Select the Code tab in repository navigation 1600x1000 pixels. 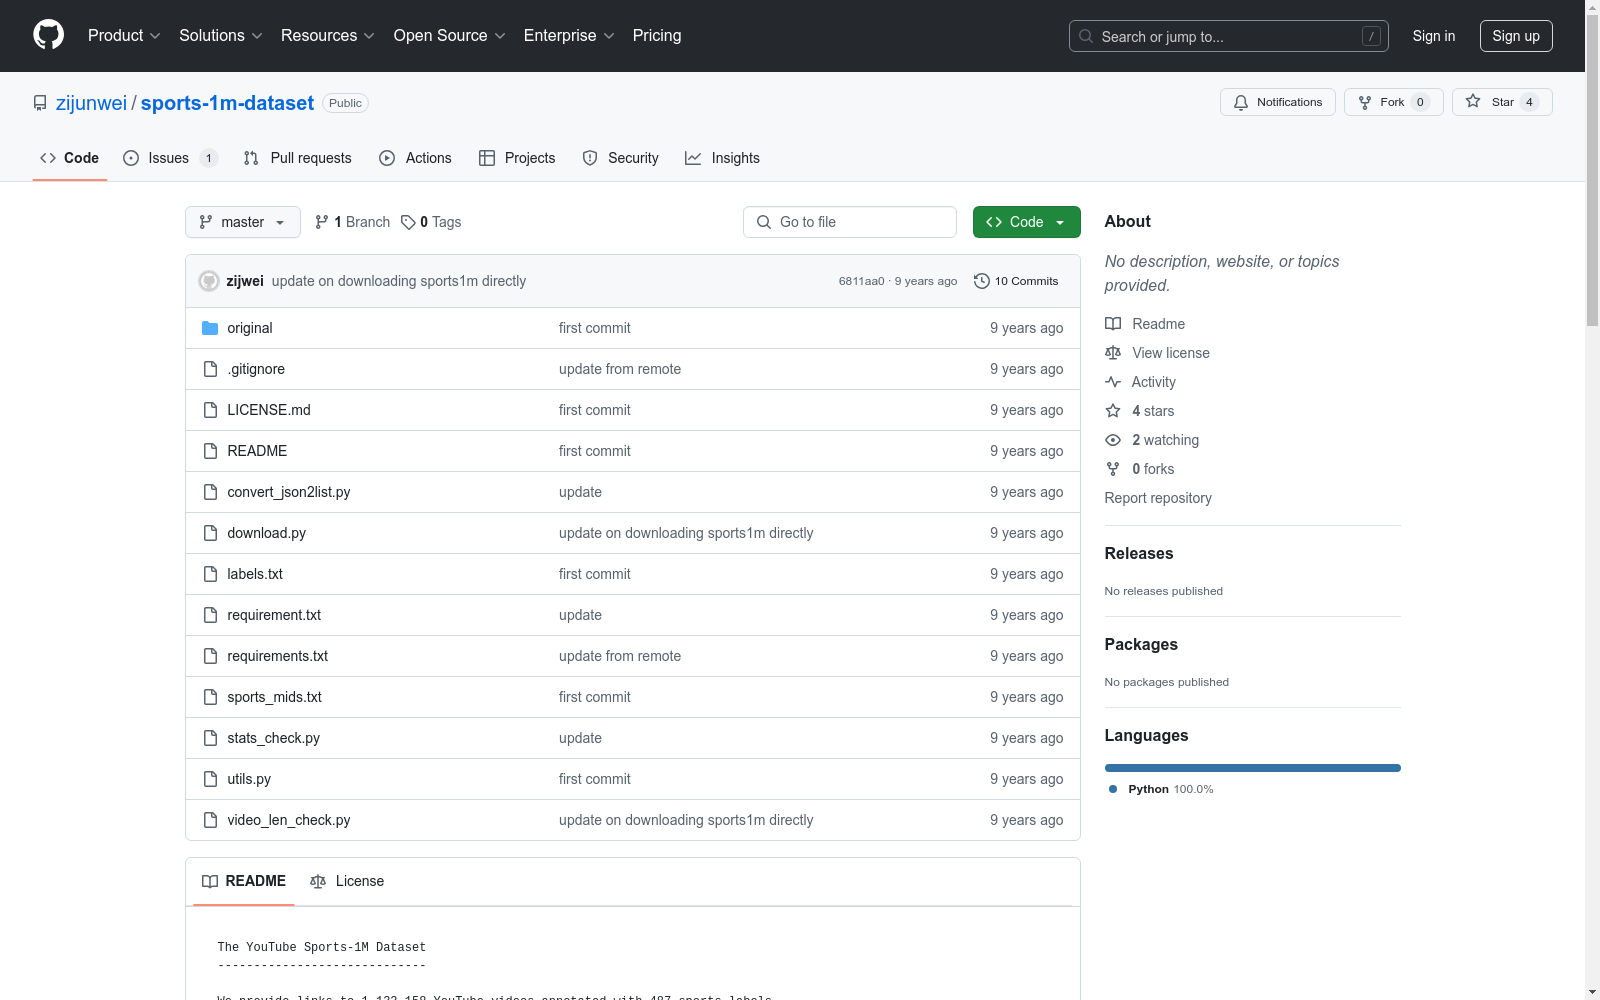point(70,158)
